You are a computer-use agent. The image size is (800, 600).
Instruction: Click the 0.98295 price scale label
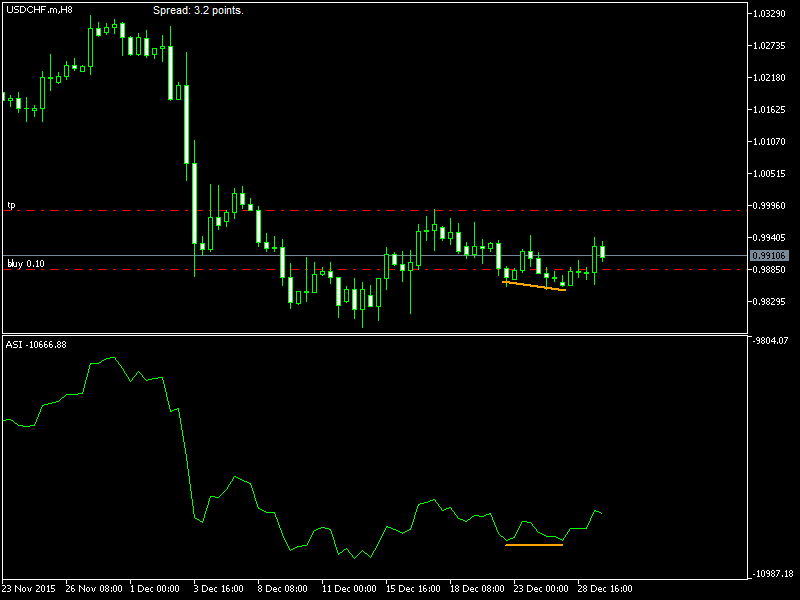click(x=769, y=302)
